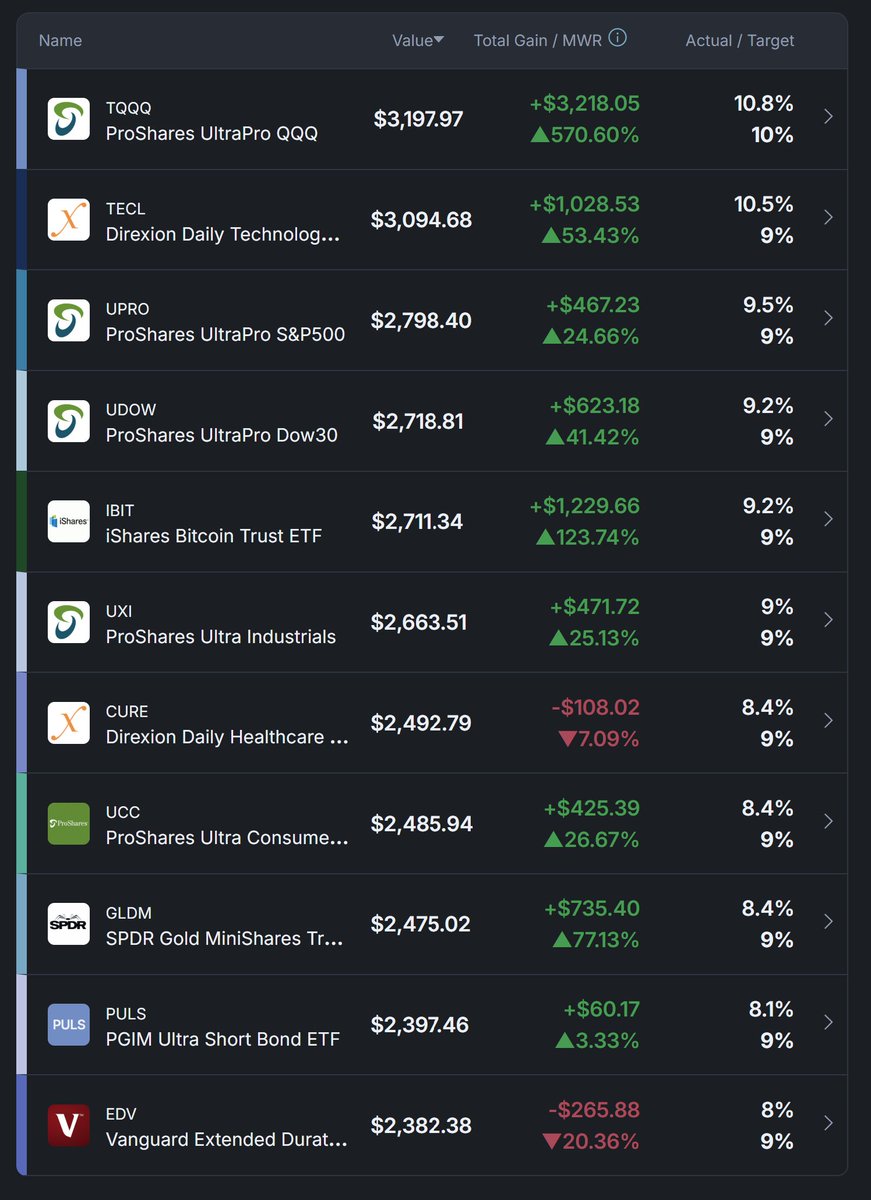Click the +$3,218.05 total gain
The image size is (871, 1200).
tap(585, 104)
